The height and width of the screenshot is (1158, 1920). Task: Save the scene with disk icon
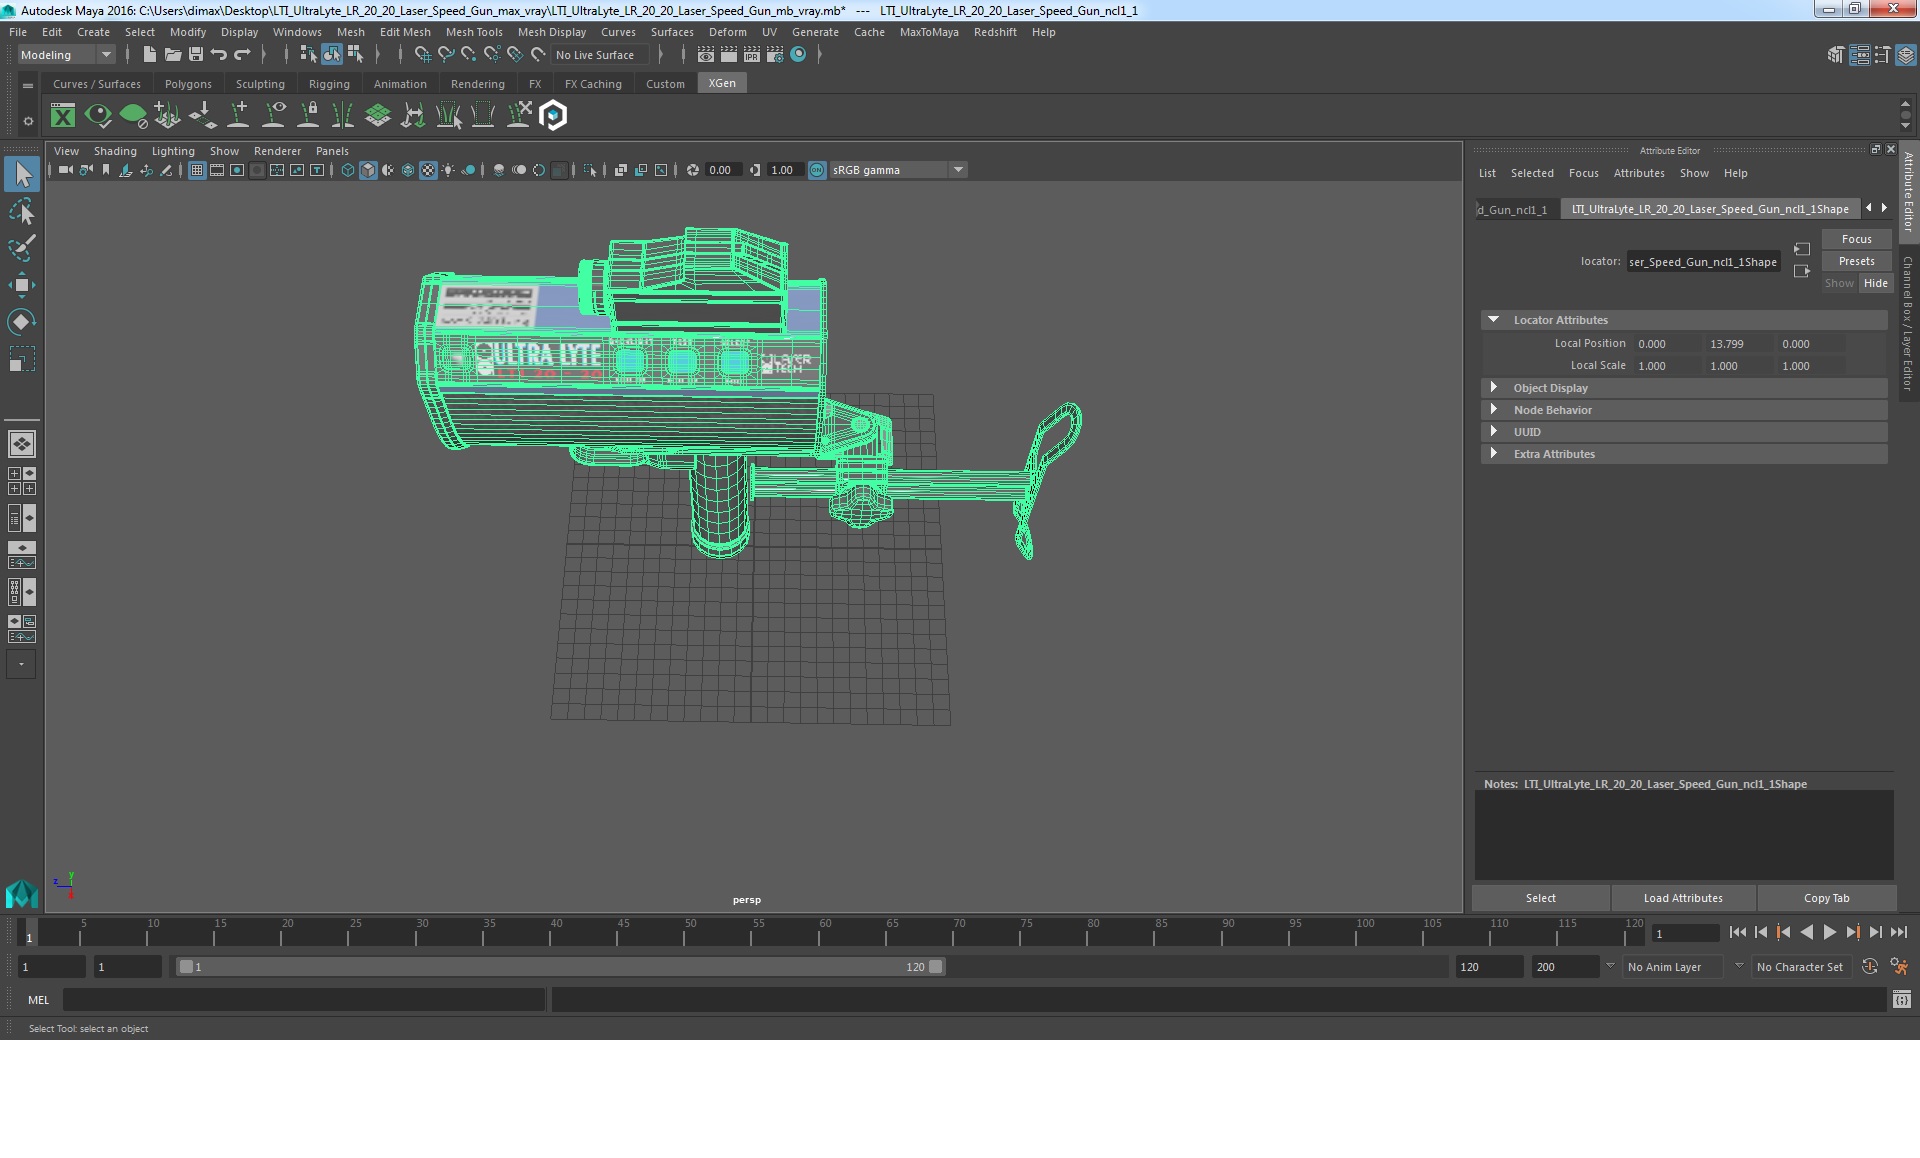click(x=195, y=55)
